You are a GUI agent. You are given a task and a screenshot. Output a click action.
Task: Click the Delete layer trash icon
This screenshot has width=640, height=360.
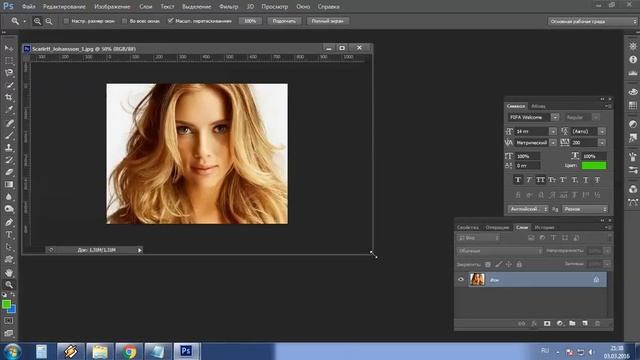pos(598,323)
